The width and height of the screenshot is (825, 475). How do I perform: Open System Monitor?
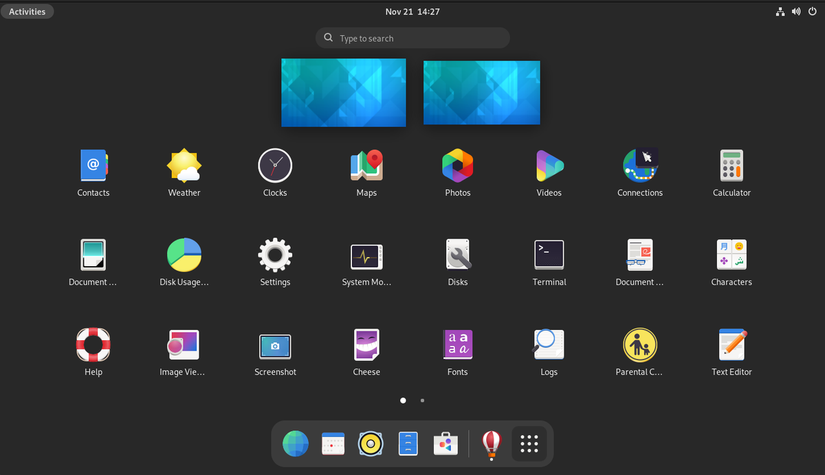366,262
